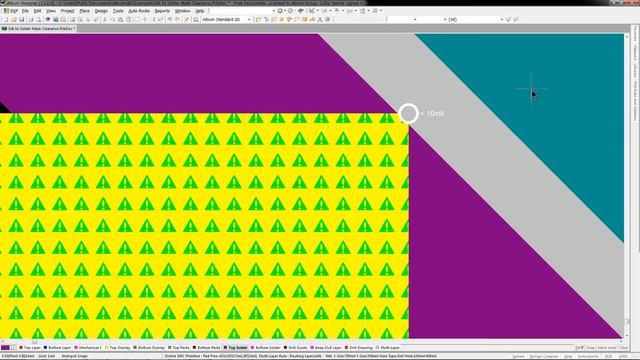
Task: Click the Browse Components icon after the pencil
Action: pos(196,20)
